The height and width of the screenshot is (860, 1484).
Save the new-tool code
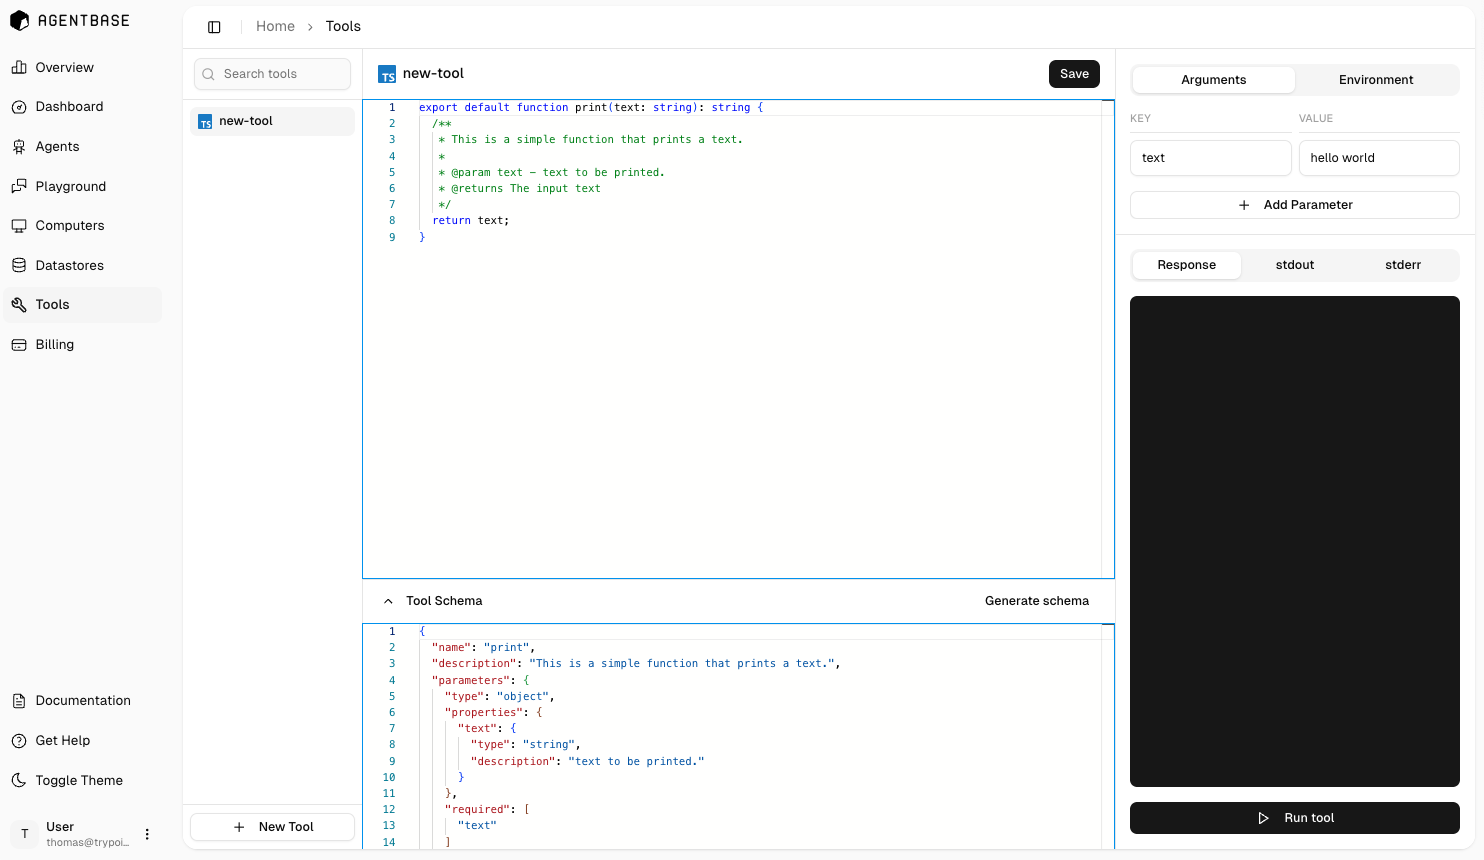point(1074,74)
